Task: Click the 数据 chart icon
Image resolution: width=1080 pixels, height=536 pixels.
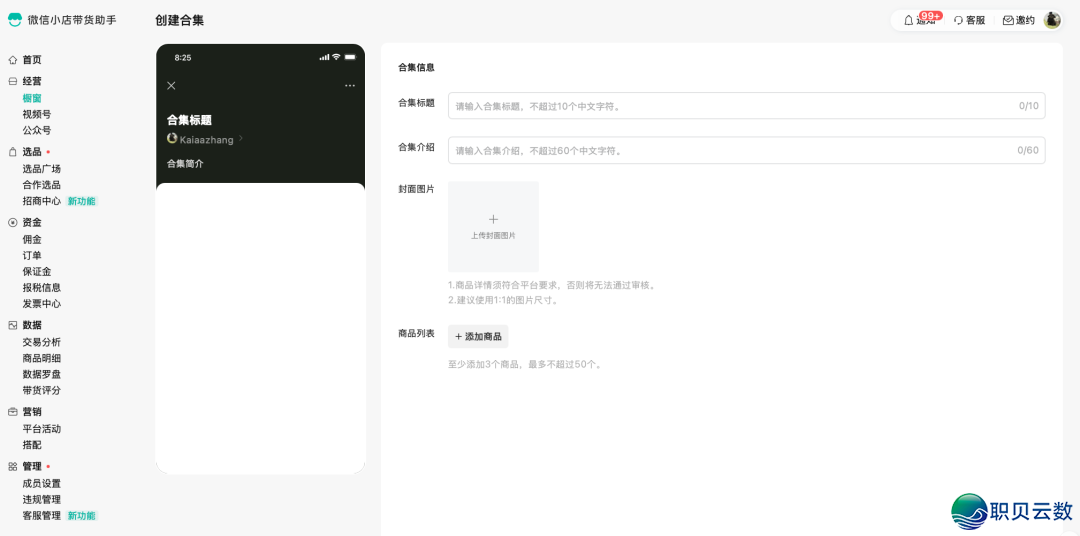Action: 13,325
